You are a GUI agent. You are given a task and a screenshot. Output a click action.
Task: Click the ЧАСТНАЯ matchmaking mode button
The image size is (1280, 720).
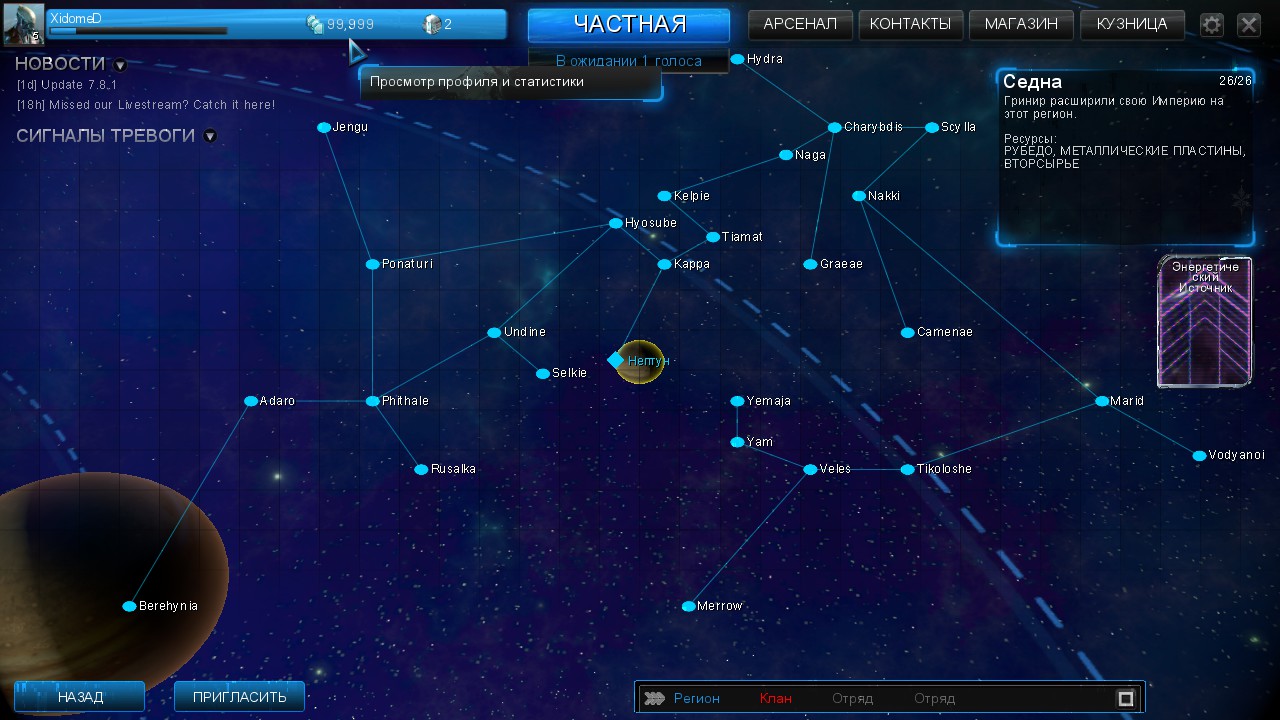pos(629,25)
